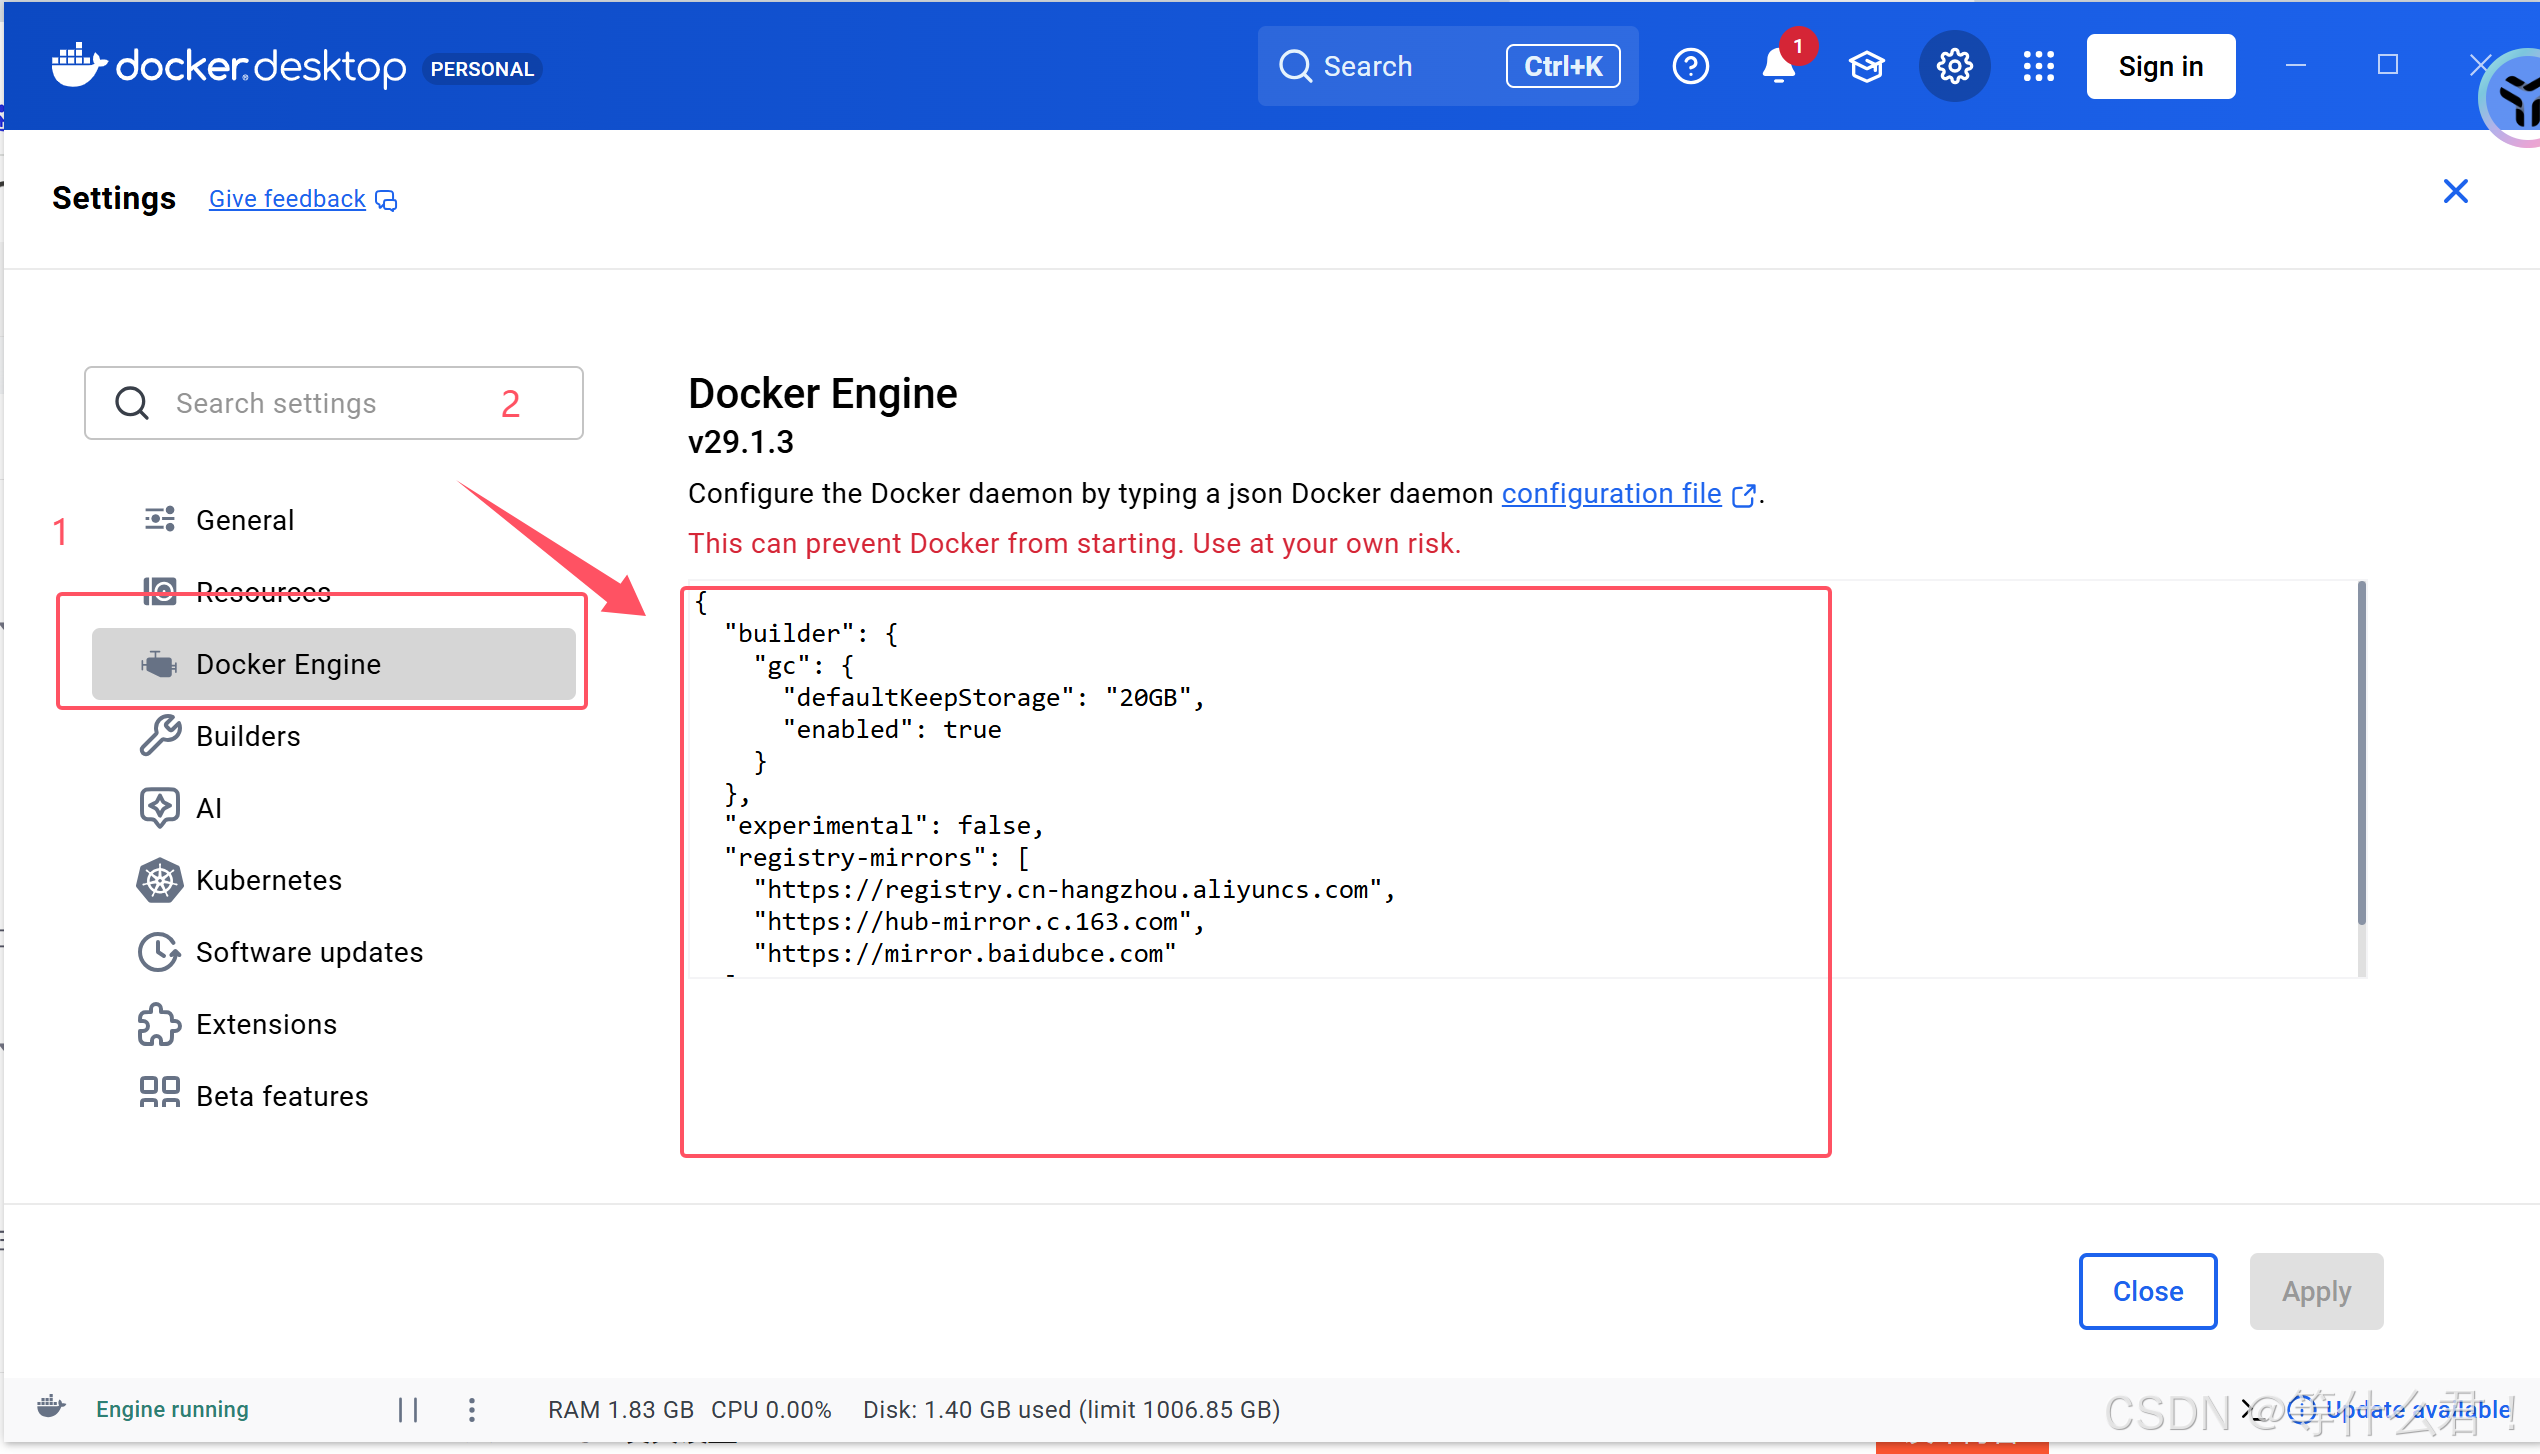
Task: Open the AI settings section
Action: coord(208,808)
